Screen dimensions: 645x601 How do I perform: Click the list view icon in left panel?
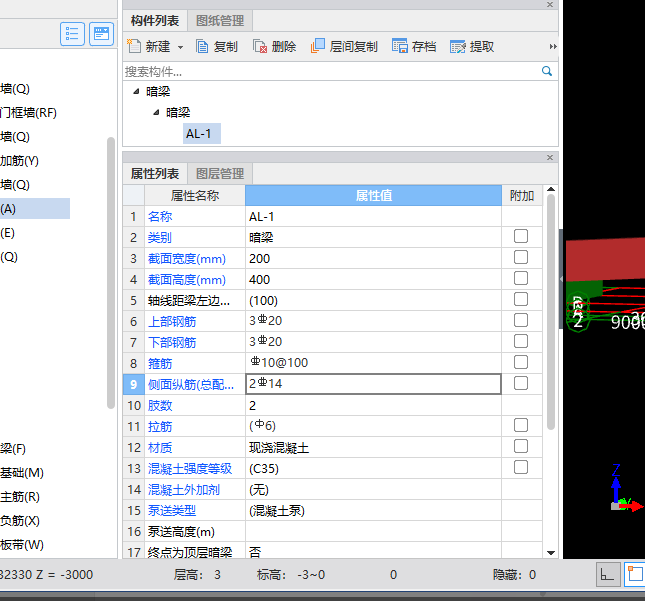[72, 34]
